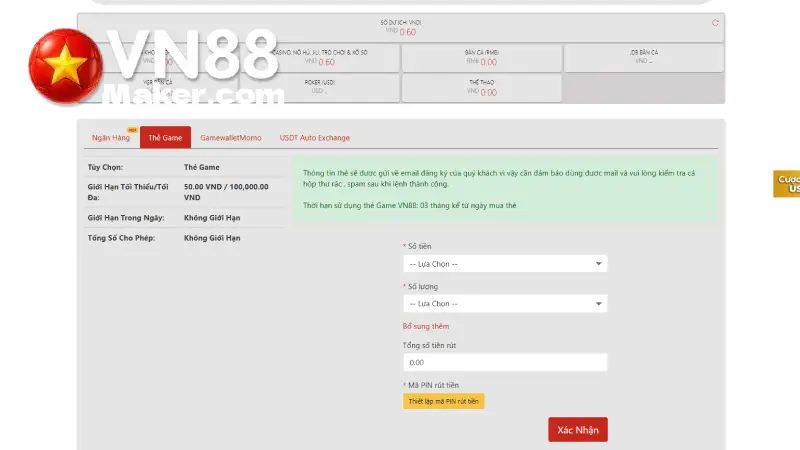This screenshot has width=800, height=450.
Task: Expand the Số tiền dropdown
Action: pos(505,264)
